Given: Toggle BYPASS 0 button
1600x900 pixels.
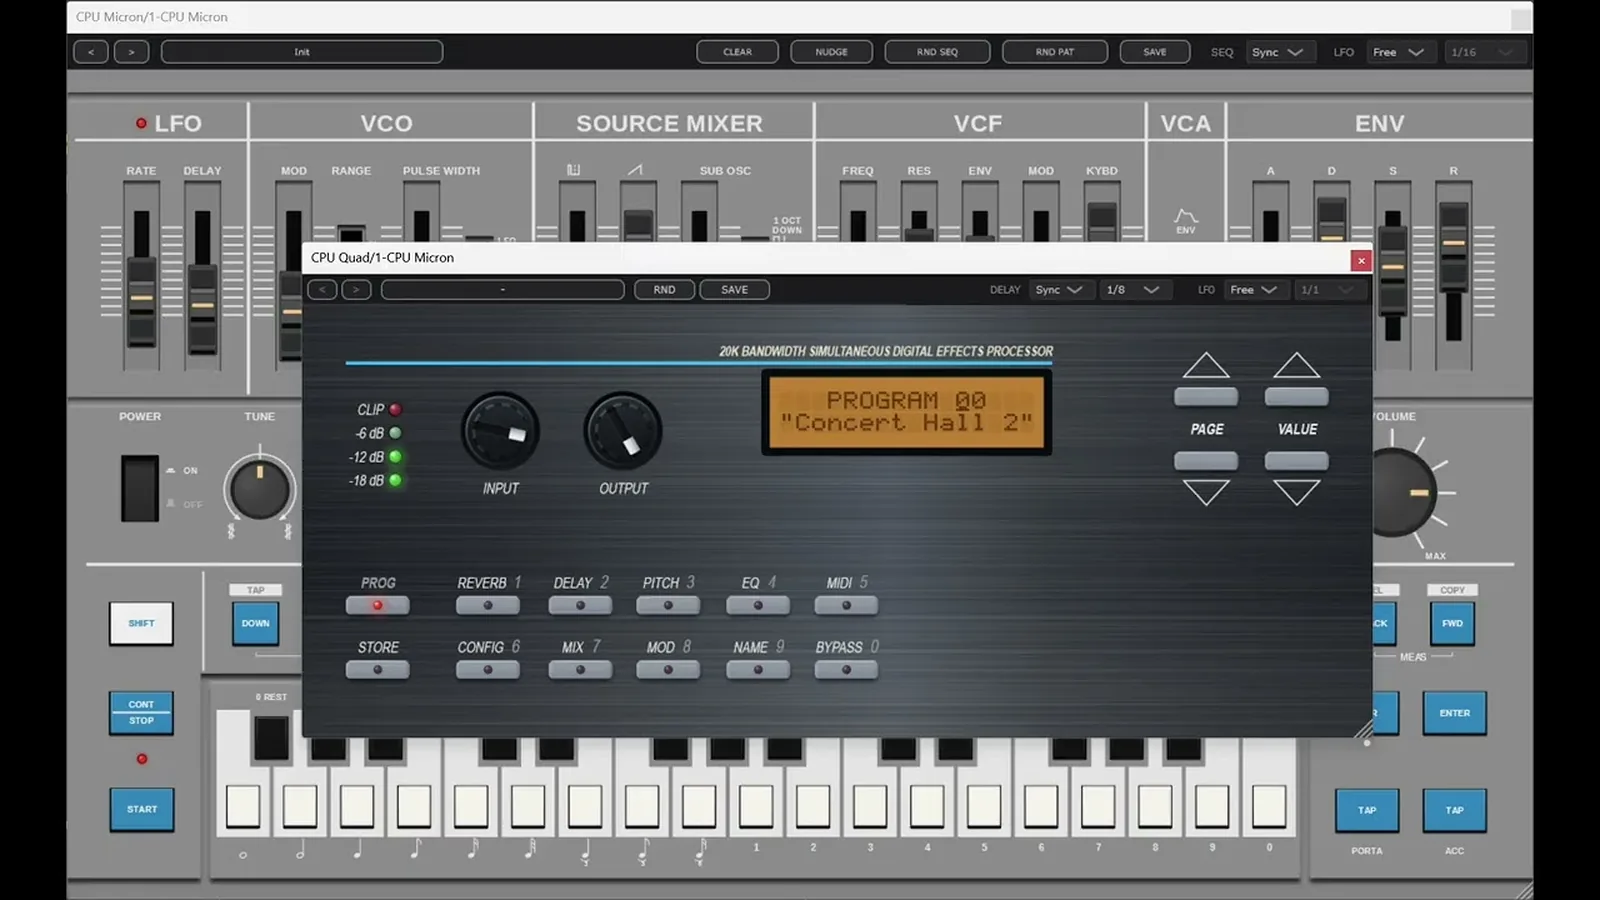Looking at the screenshot, I should coord(846,670).
